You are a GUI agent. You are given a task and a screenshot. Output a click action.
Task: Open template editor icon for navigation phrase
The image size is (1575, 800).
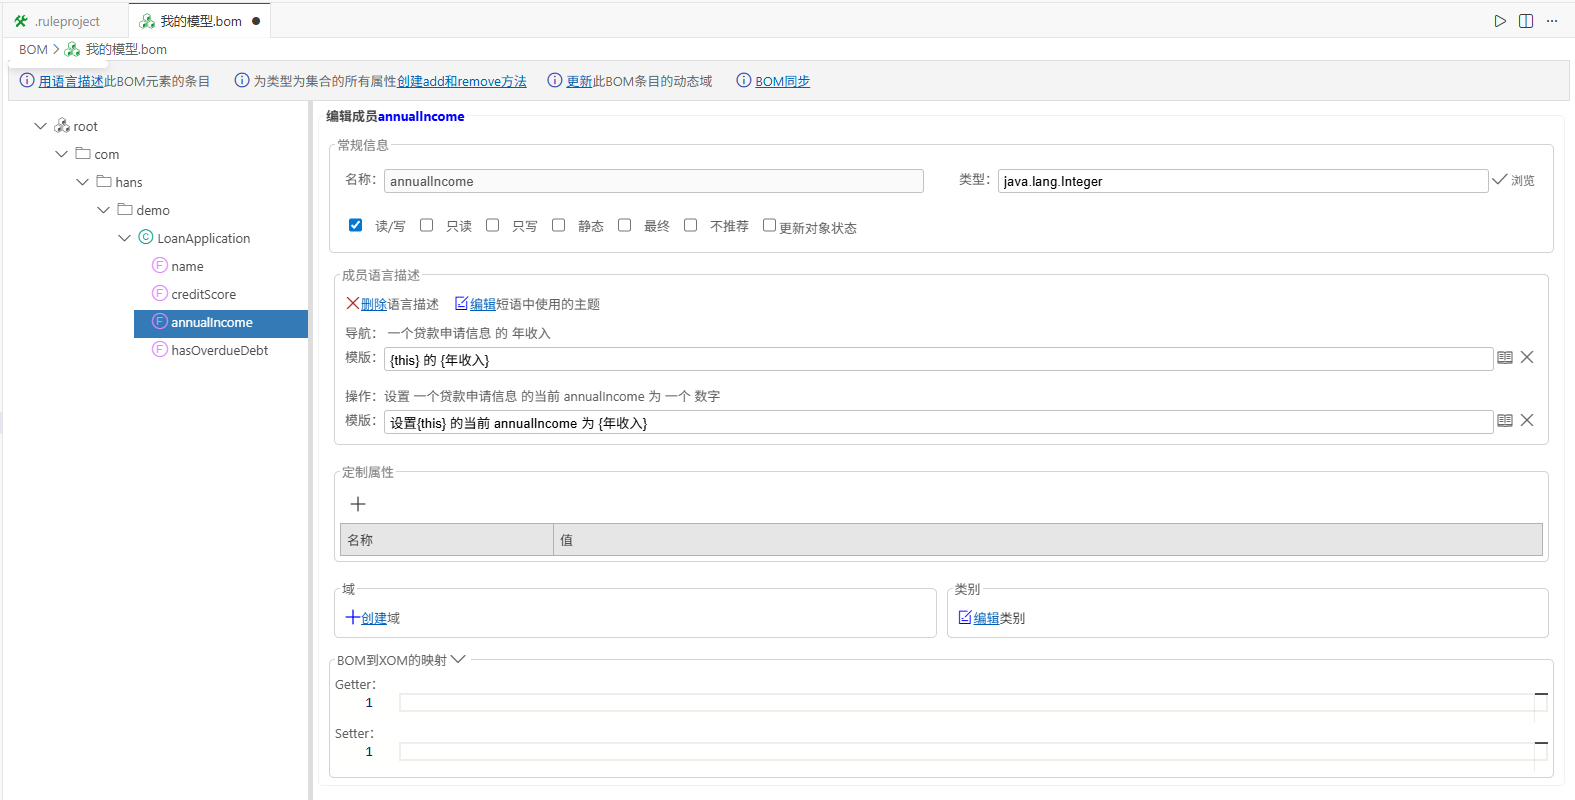tap(1504, 358)
